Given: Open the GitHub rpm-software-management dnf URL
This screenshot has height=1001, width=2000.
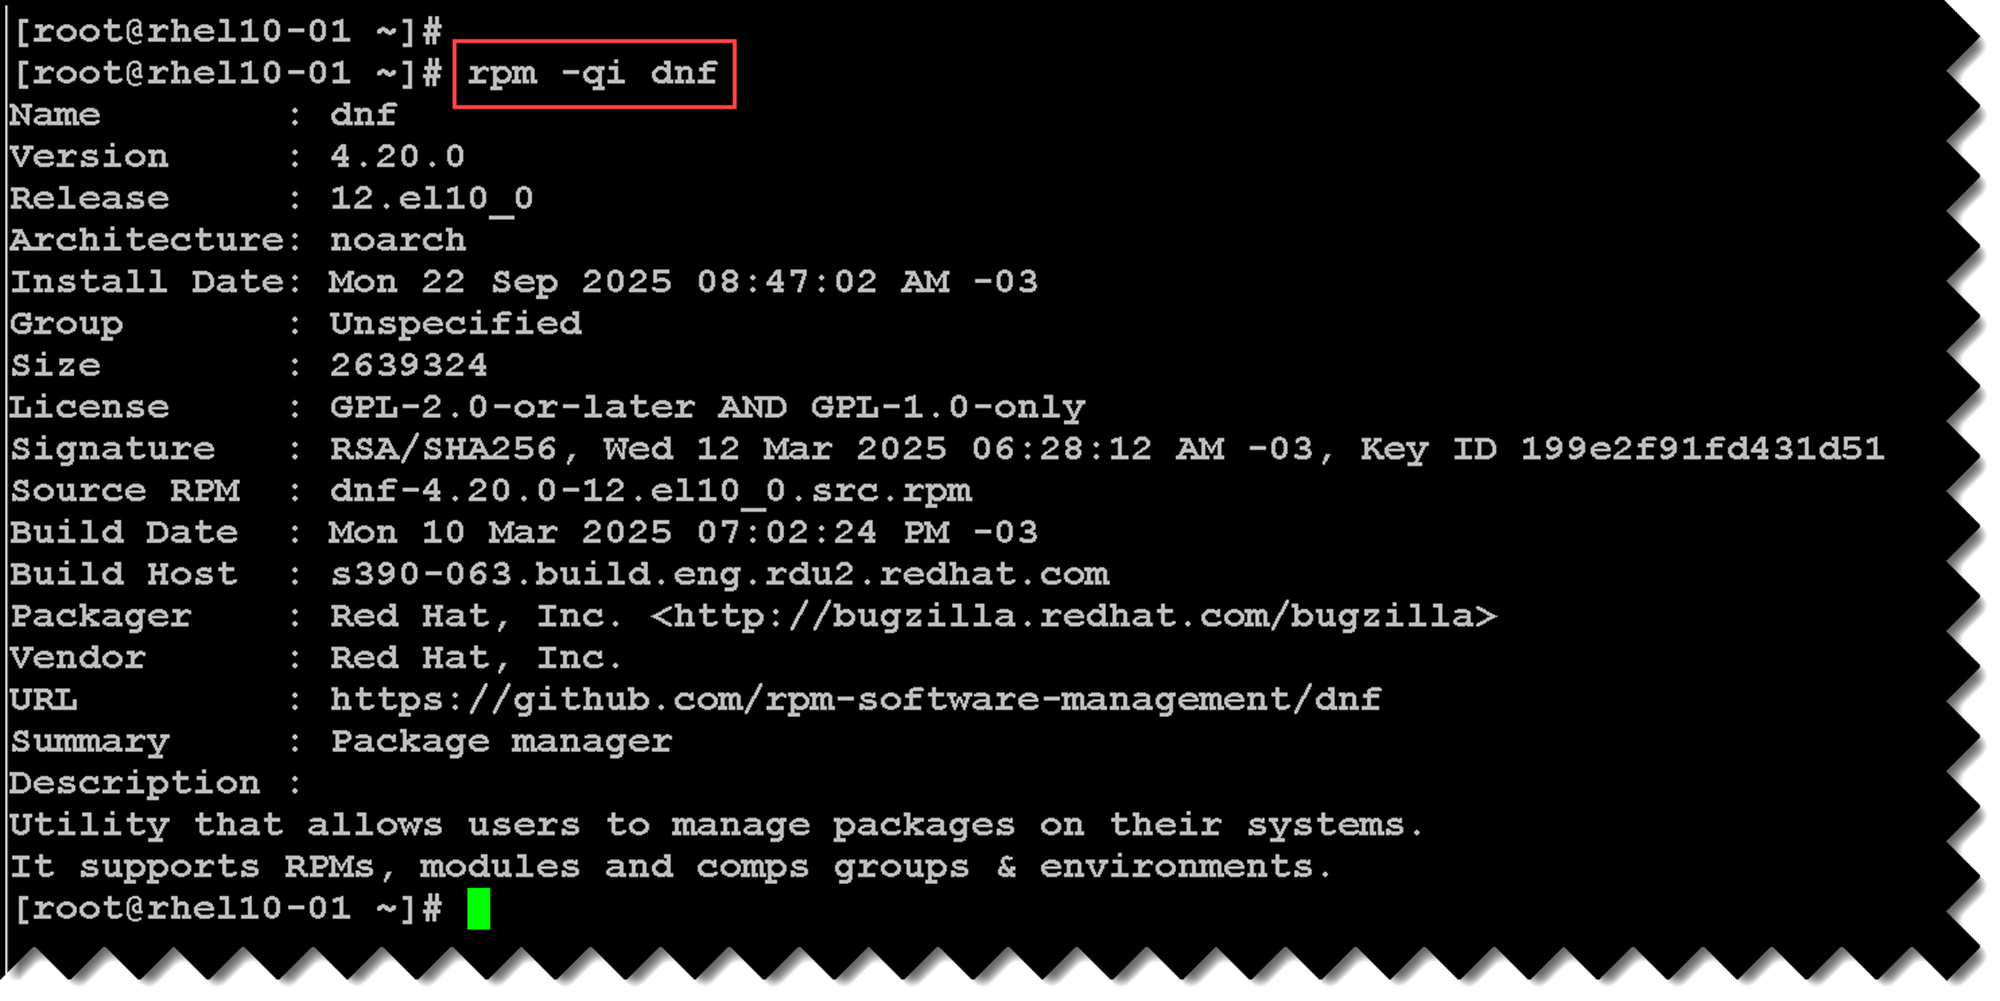Looking at the screenshot, I should click(x=855, y=699).
